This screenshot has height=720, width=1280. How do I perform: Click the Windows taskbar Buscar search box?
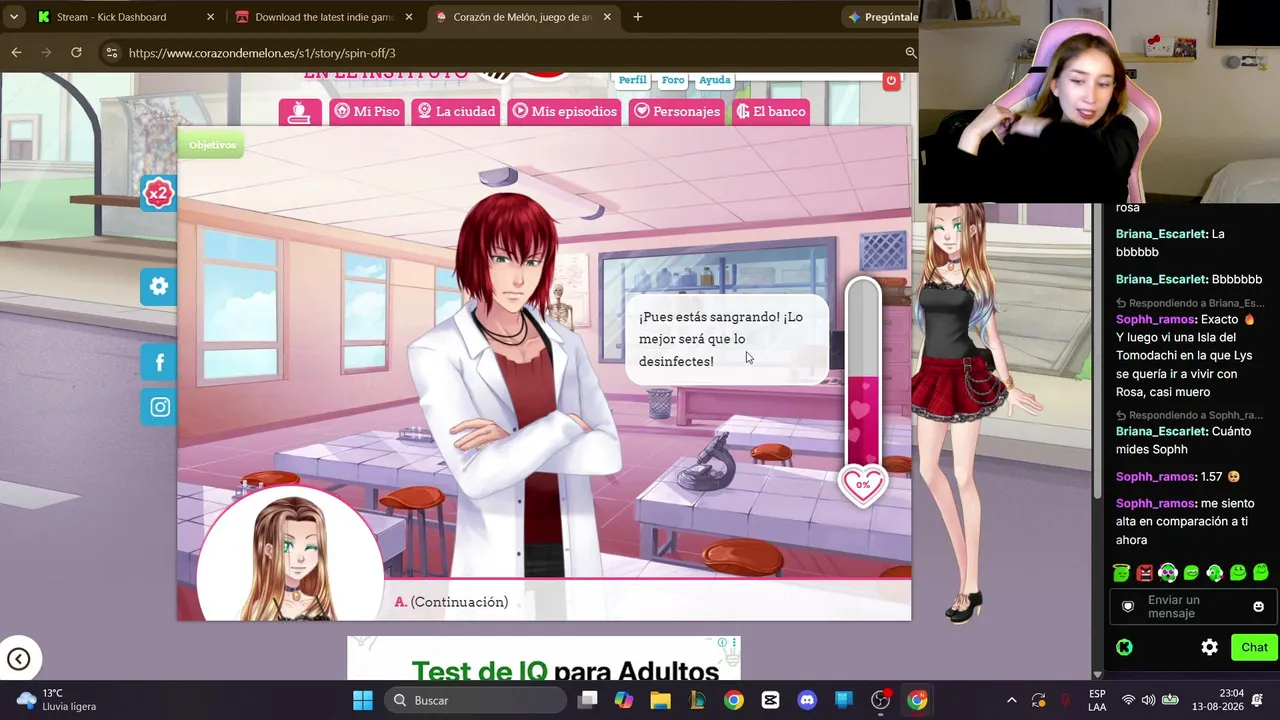pos(474,700)
